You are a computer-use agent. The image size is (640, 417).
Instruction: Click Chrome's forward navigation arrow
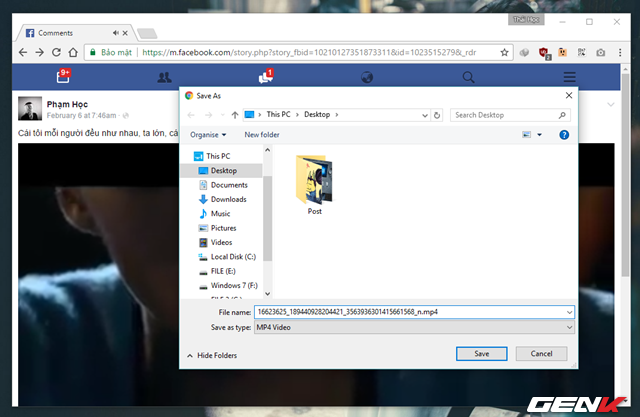[x=40, y=52]
